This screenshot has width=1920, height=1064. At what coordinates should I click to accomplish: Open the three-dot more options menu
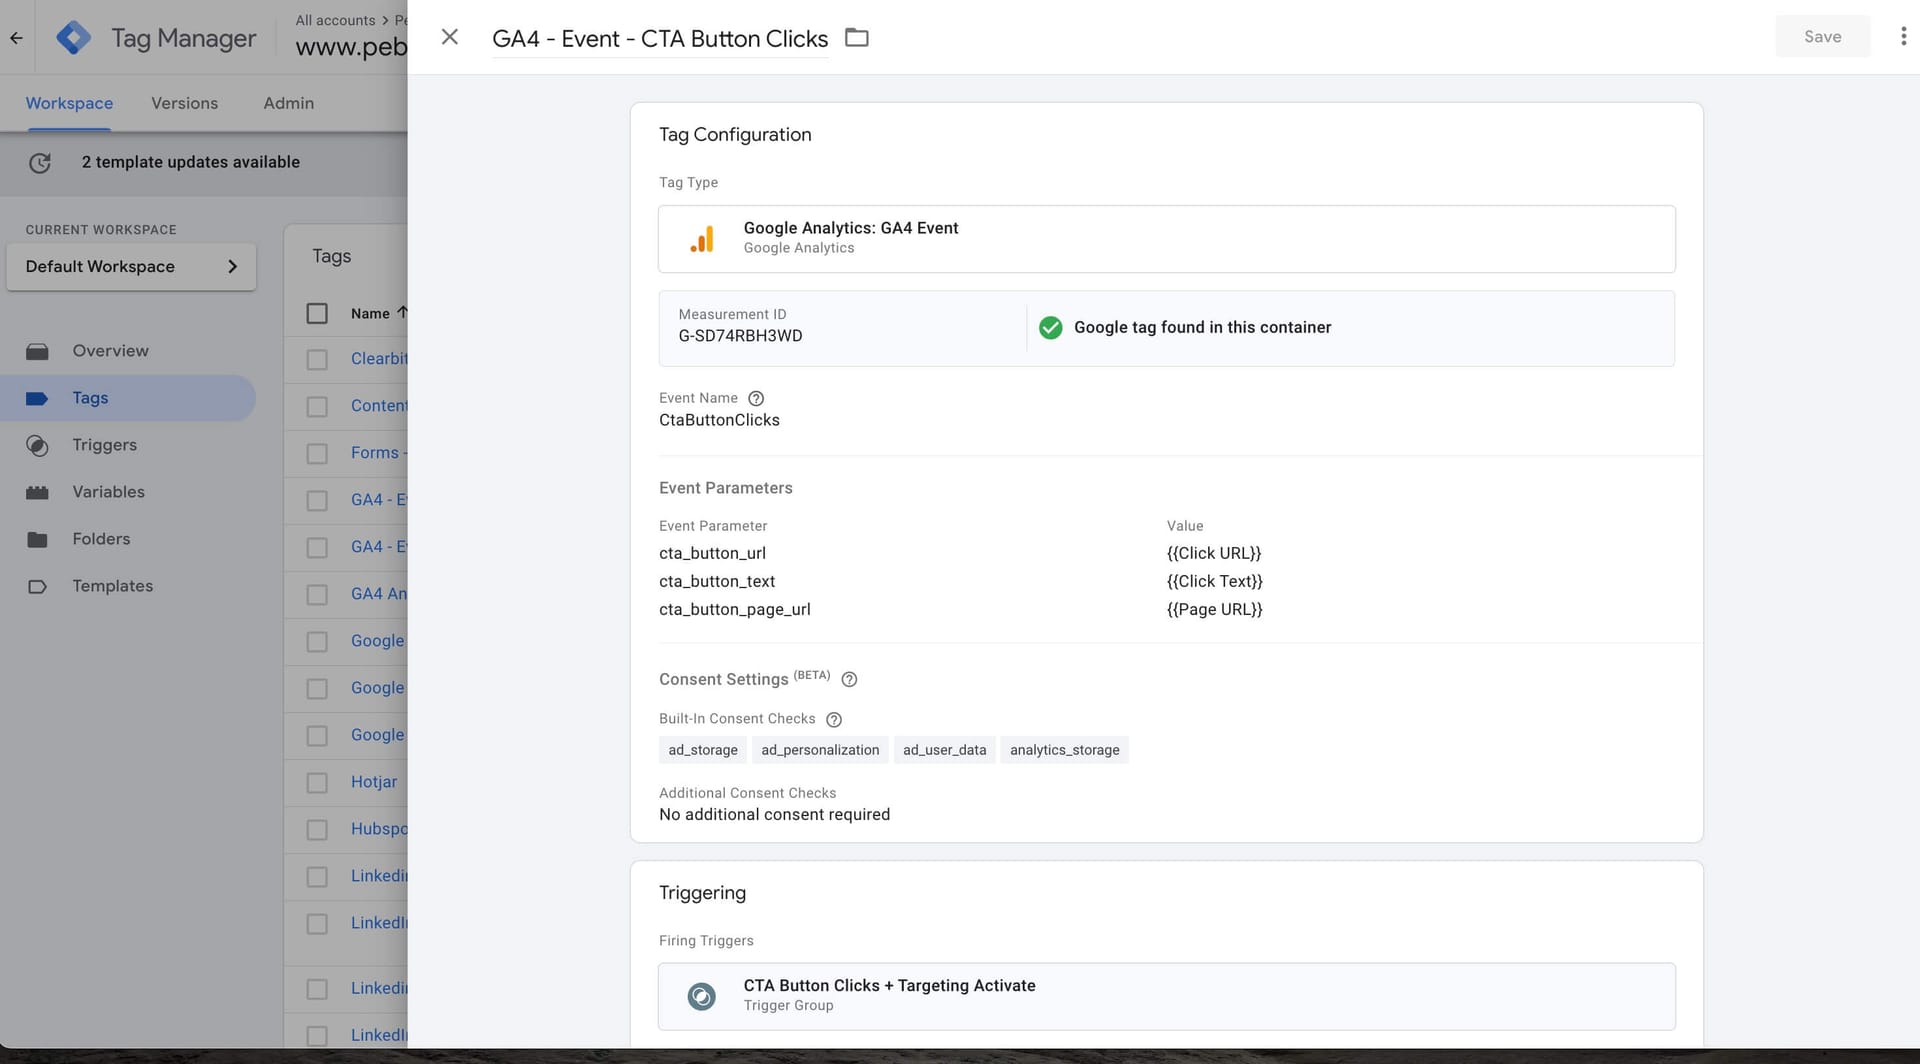[1902, 37]
